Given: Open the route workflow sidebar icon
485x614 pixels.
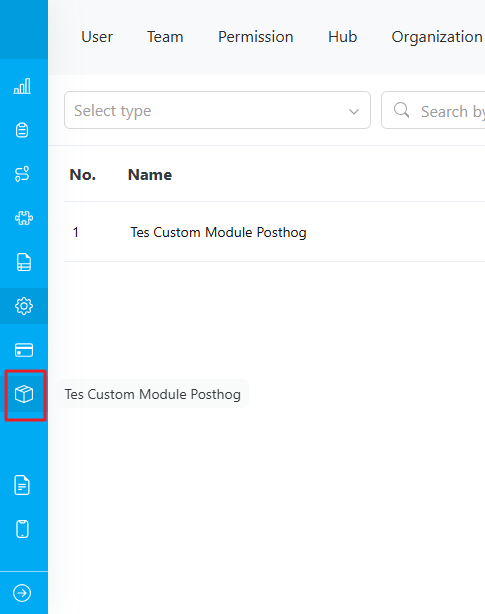Looking at the screenshot, I should coord(22,174).
